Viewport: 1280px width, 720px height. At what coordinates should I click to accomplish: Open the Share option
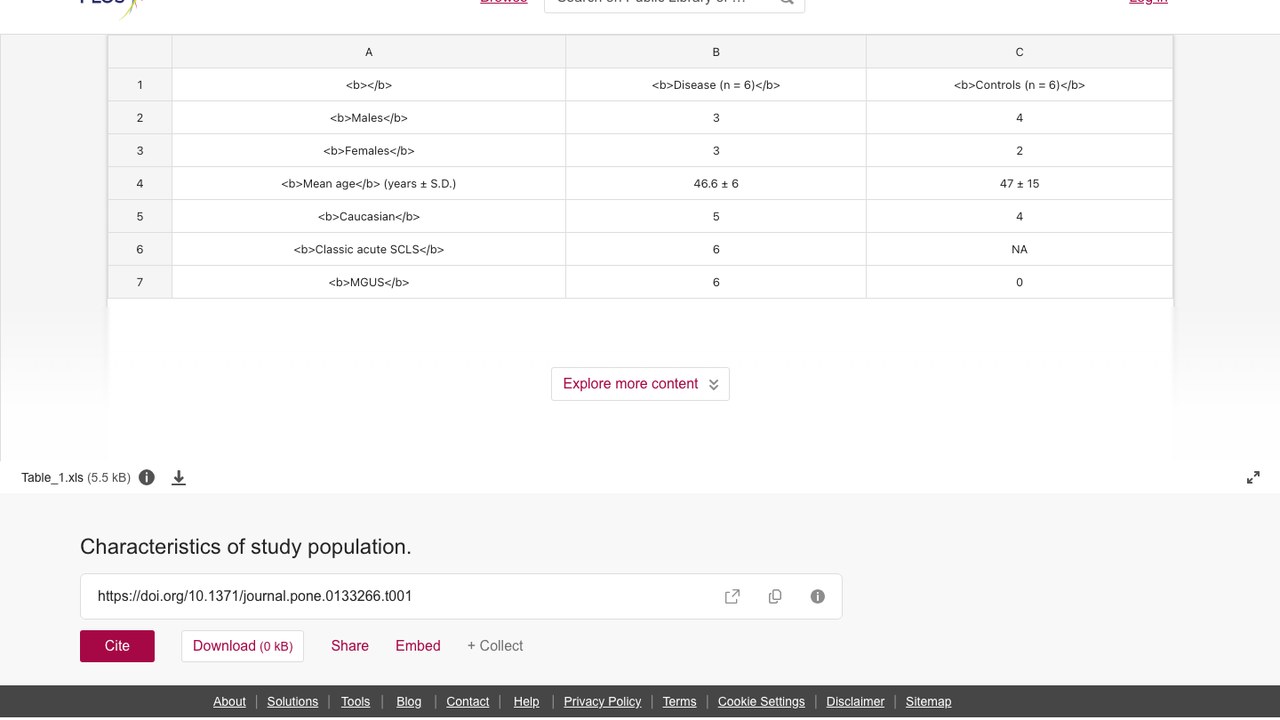350,646
